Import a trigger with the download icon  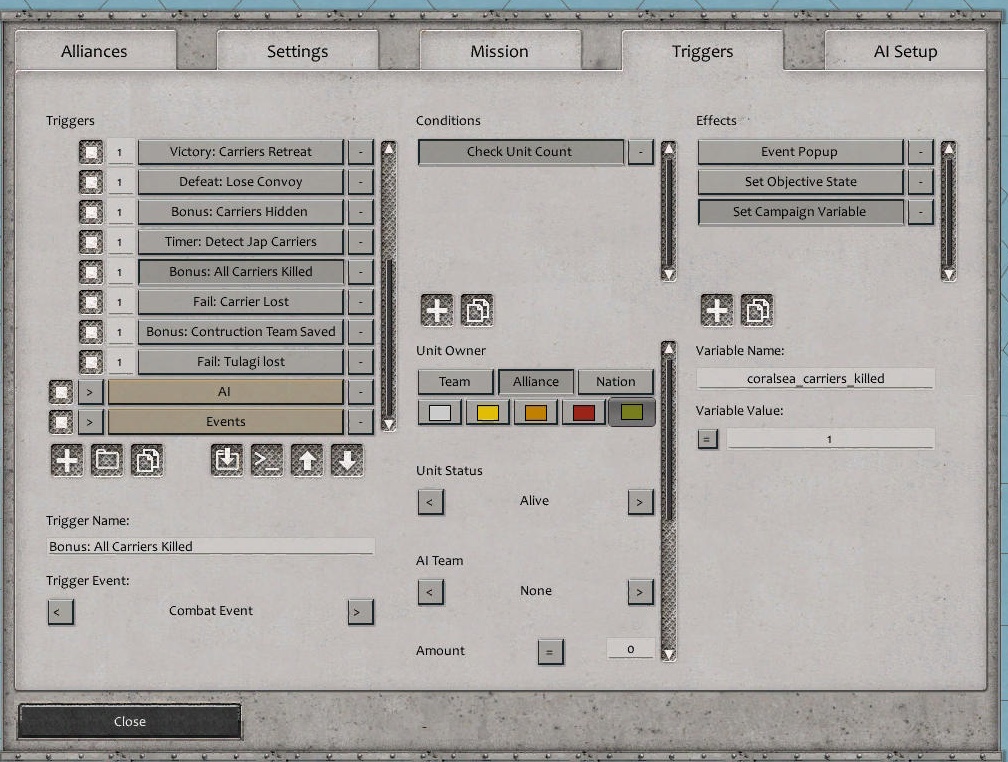coord(227,460)
